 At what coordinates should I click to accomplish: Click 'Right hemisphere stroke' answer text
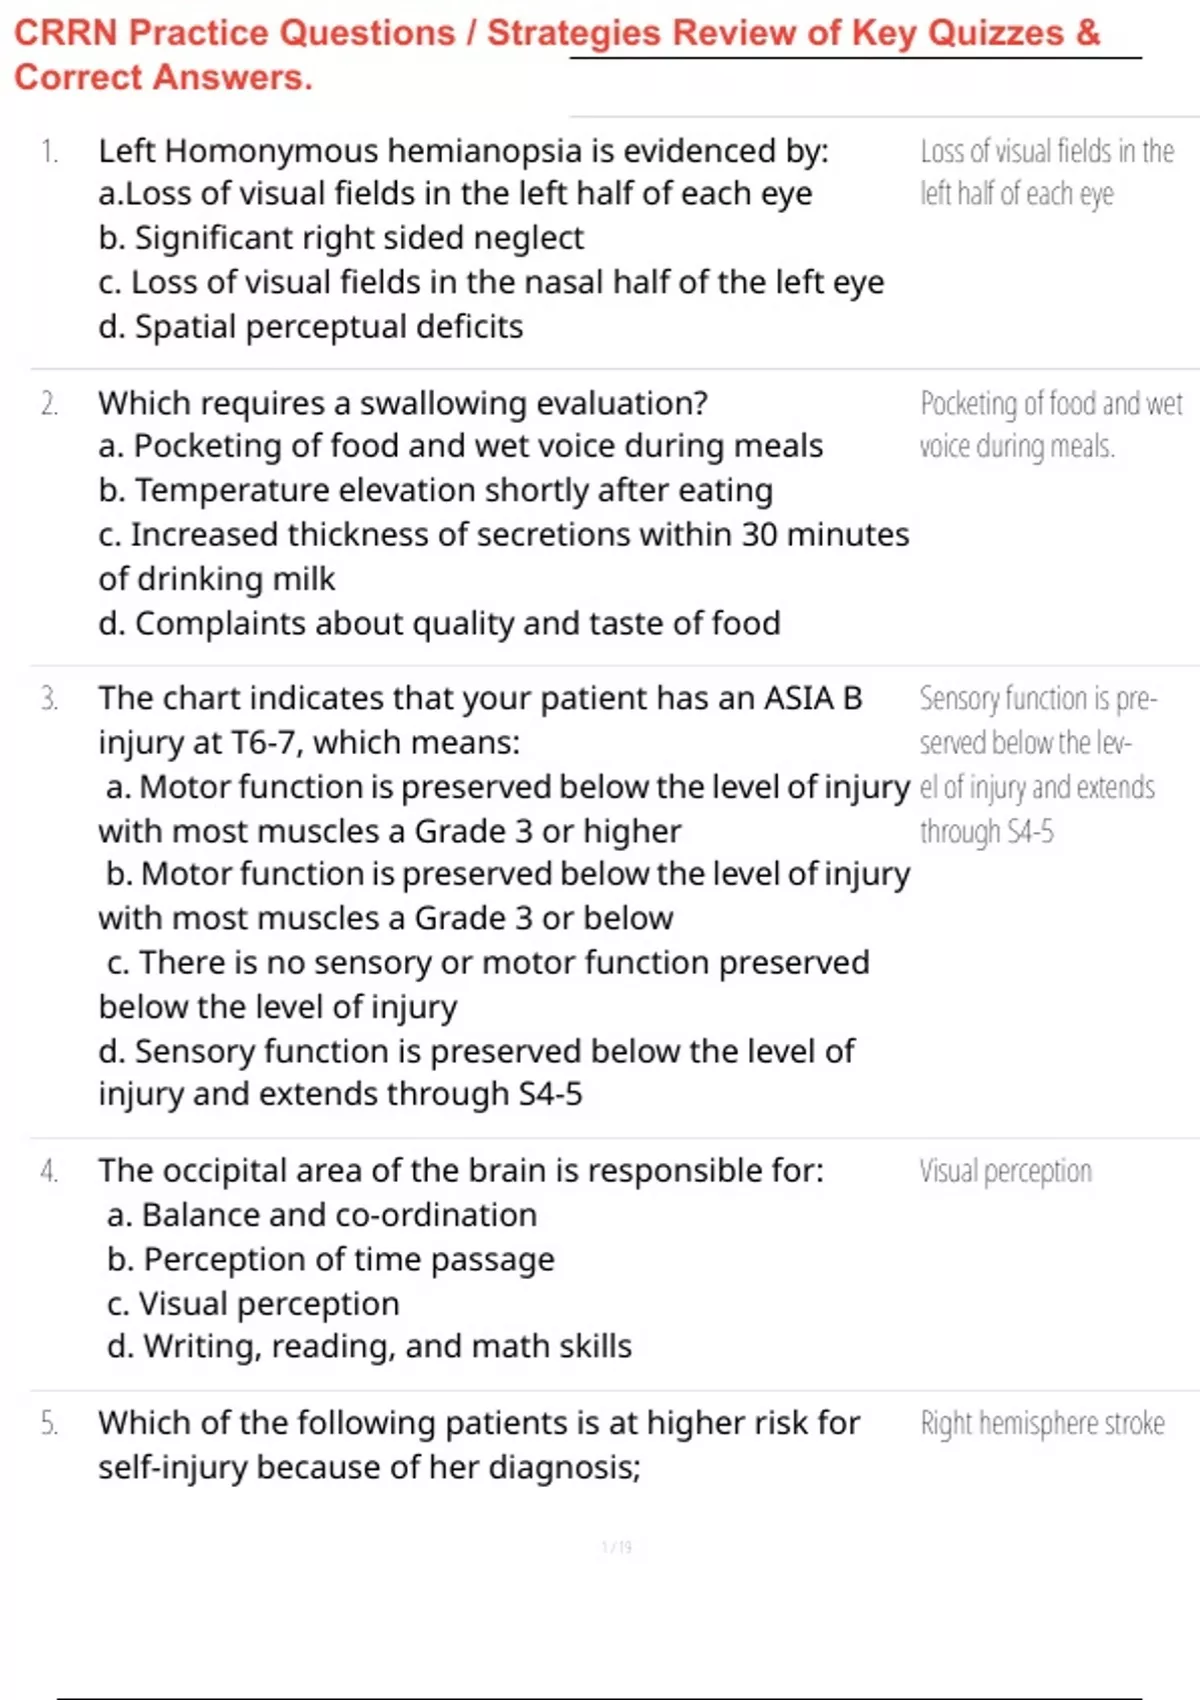(x=1042, y=1423)
